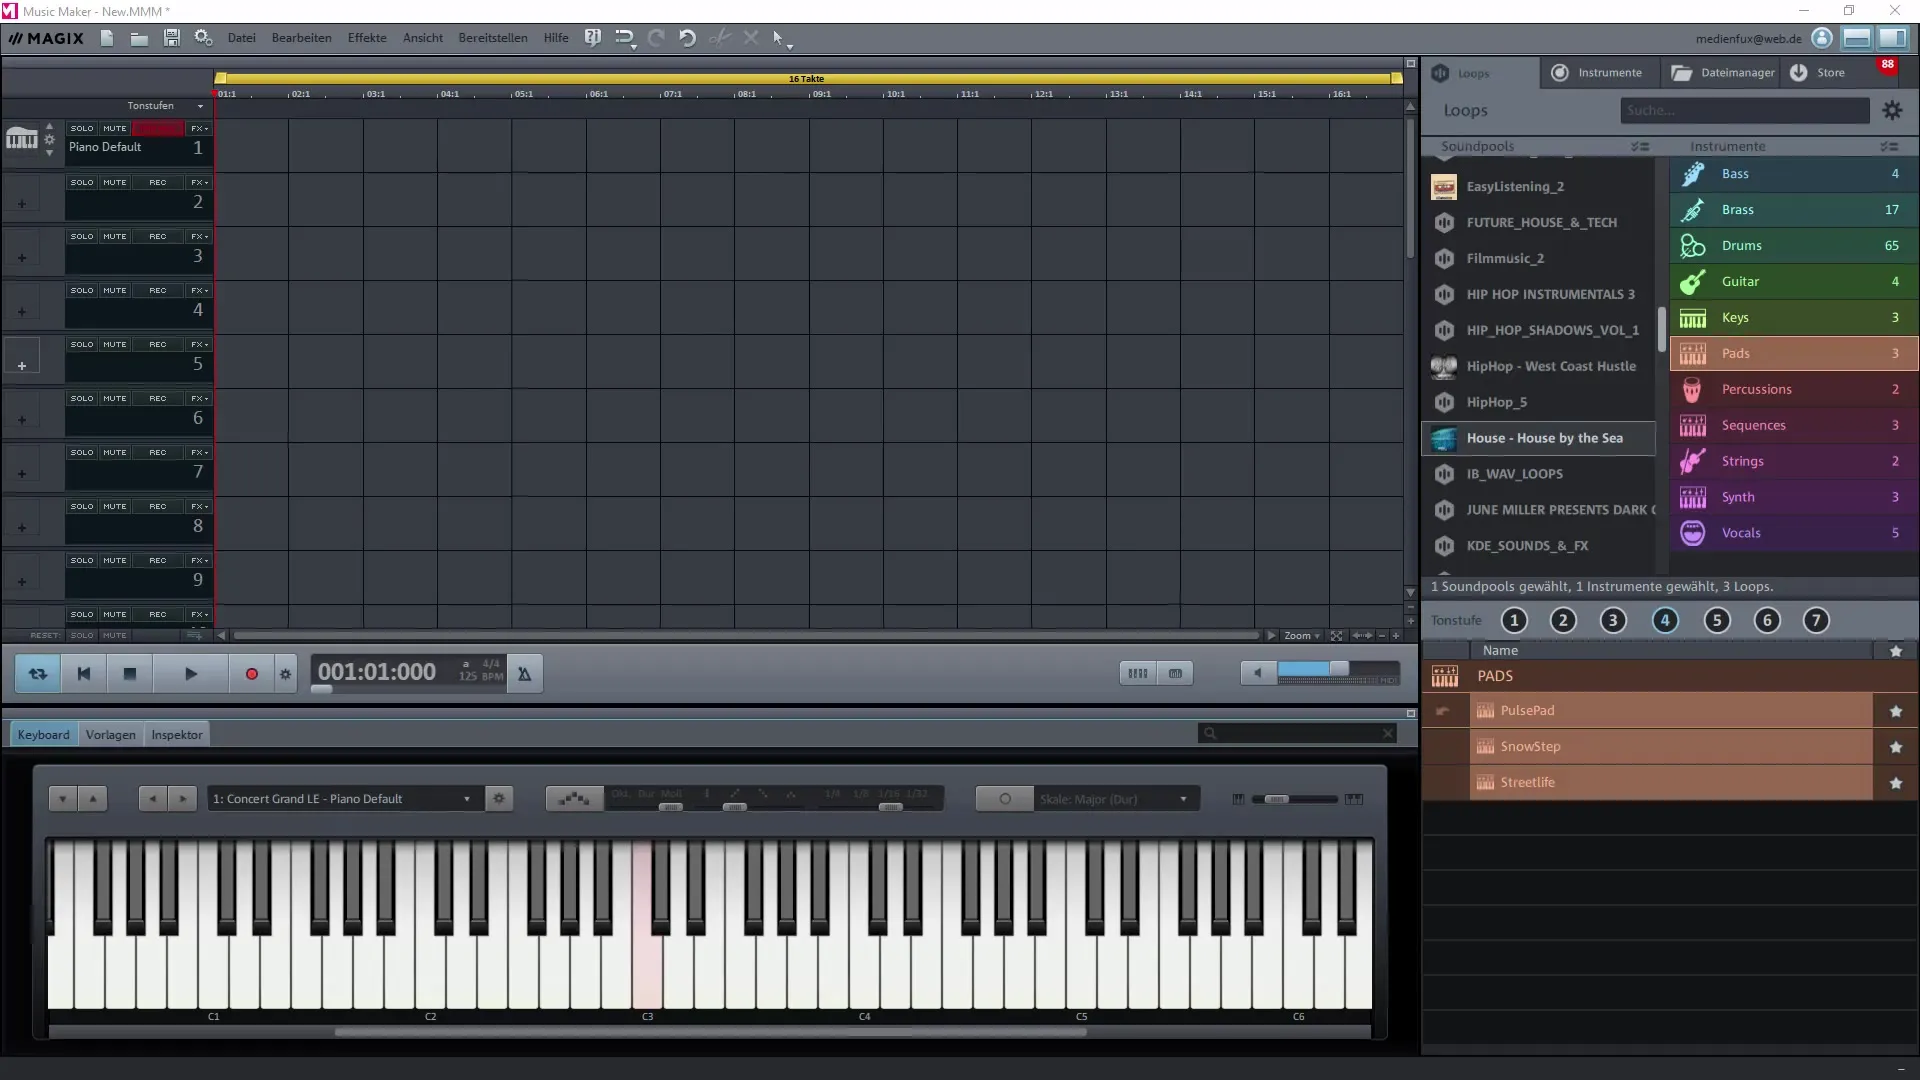
Task: Add instrument to track 5 with plus button
Action: (x=22, y=356)
